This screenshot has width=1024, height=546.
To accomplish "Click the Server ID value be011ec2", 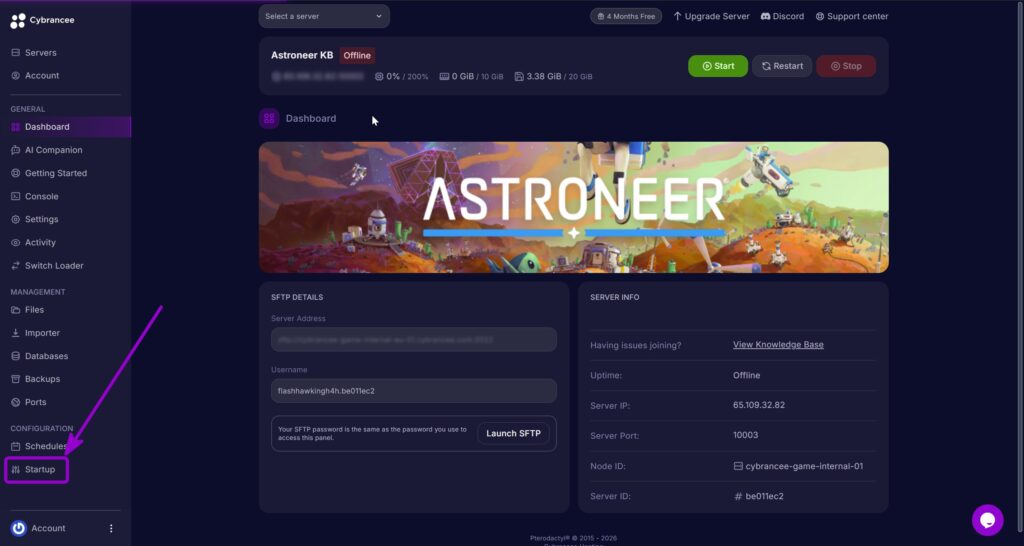I will pos(764,496).
